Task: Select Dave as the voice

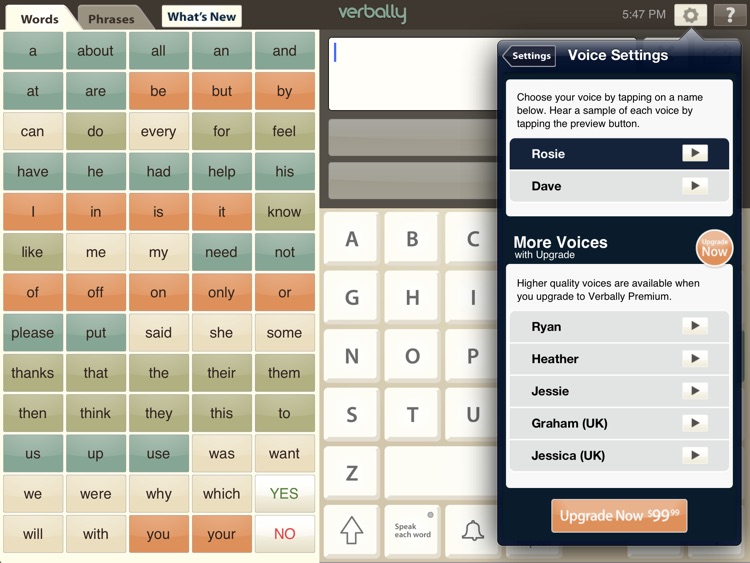Action: click(619, 186)
